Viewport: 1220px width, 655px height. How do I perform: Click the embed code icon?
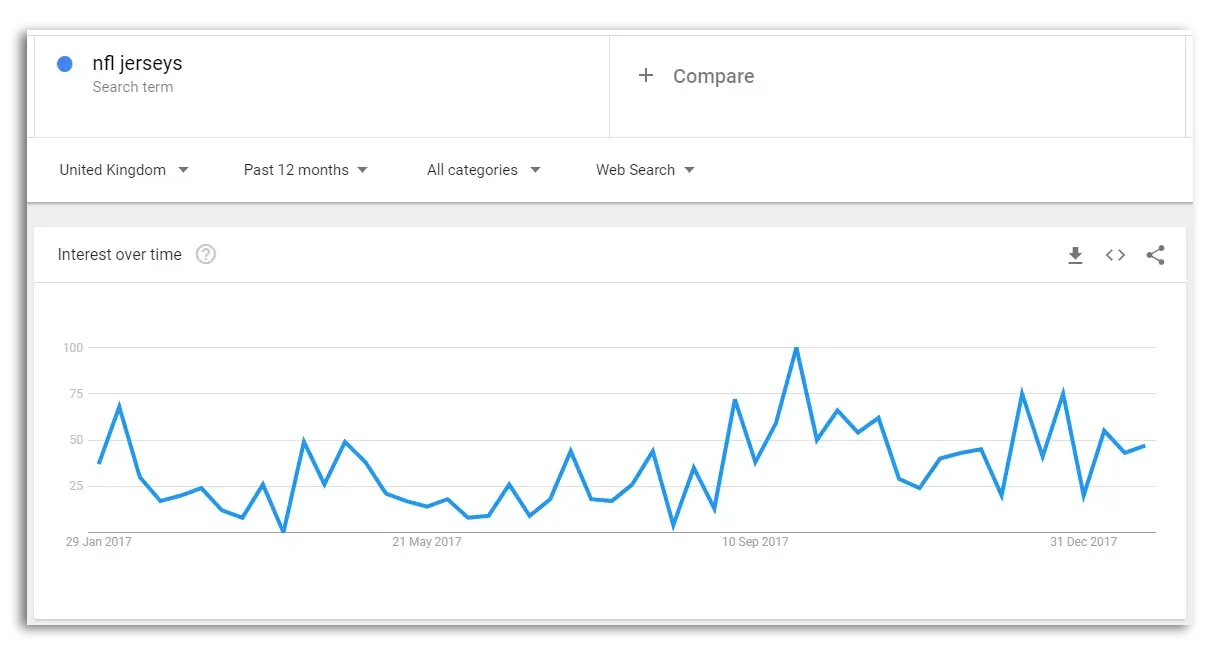pyautogui.click(x=1115, y=255)
